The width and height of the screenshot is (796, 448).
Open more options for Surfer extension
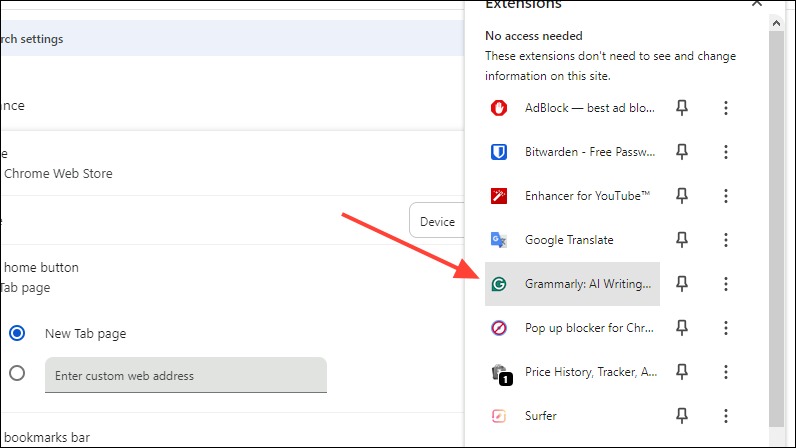coord(725,415)
